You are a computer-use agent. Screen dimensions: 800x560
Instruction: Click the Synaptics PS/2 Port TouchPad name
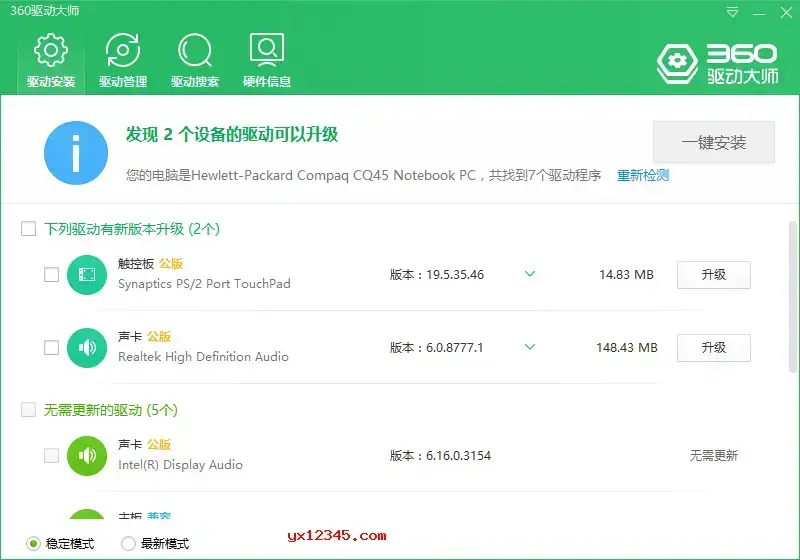click(x=204, y=284)
